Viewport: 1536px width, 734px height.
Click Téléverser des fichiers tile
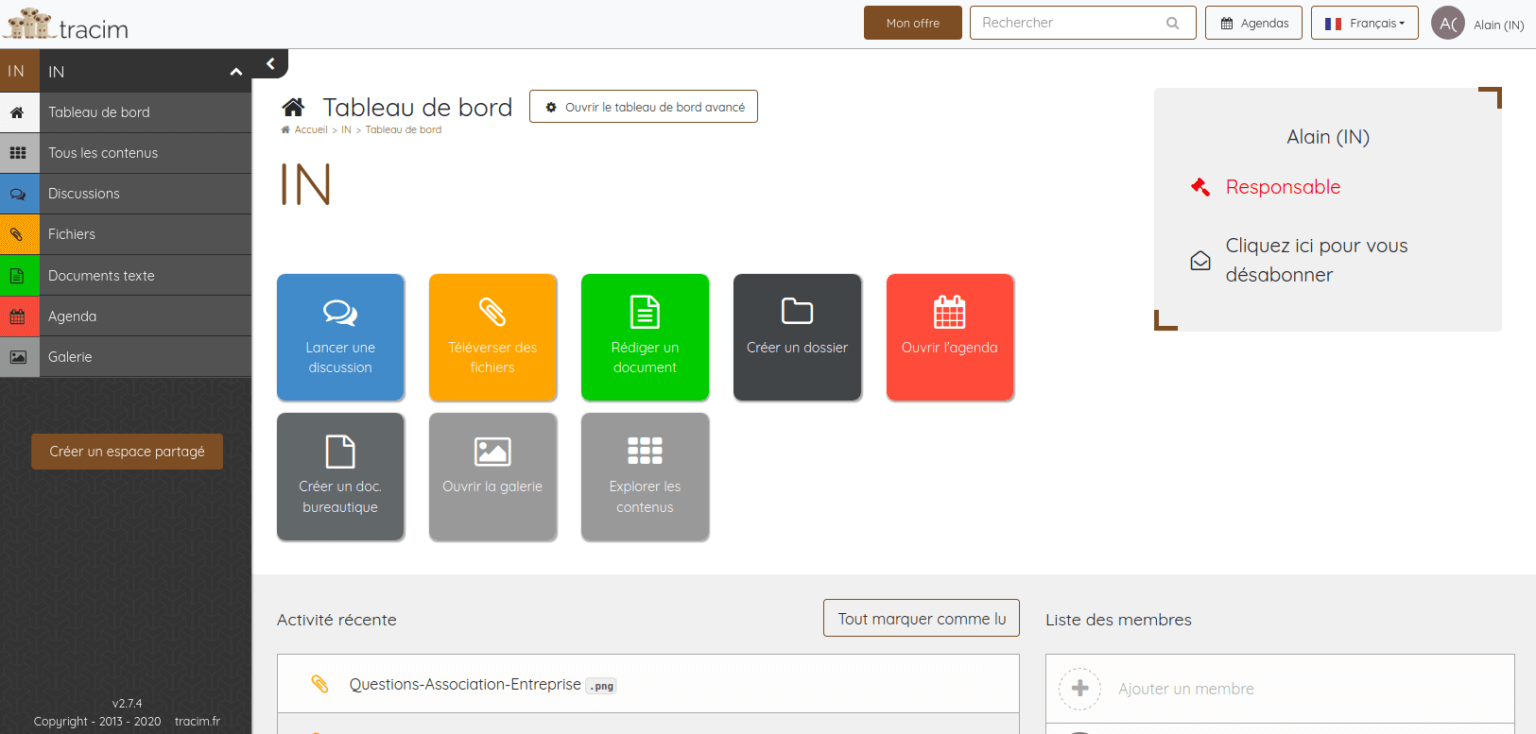coord(493,338)
